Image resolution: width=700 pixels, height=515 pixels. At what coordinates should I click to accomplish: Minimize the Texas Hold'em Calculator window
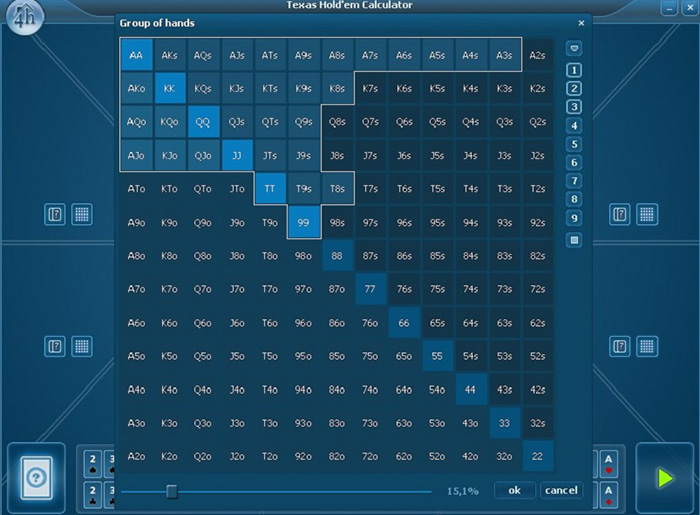click(669, 8)
